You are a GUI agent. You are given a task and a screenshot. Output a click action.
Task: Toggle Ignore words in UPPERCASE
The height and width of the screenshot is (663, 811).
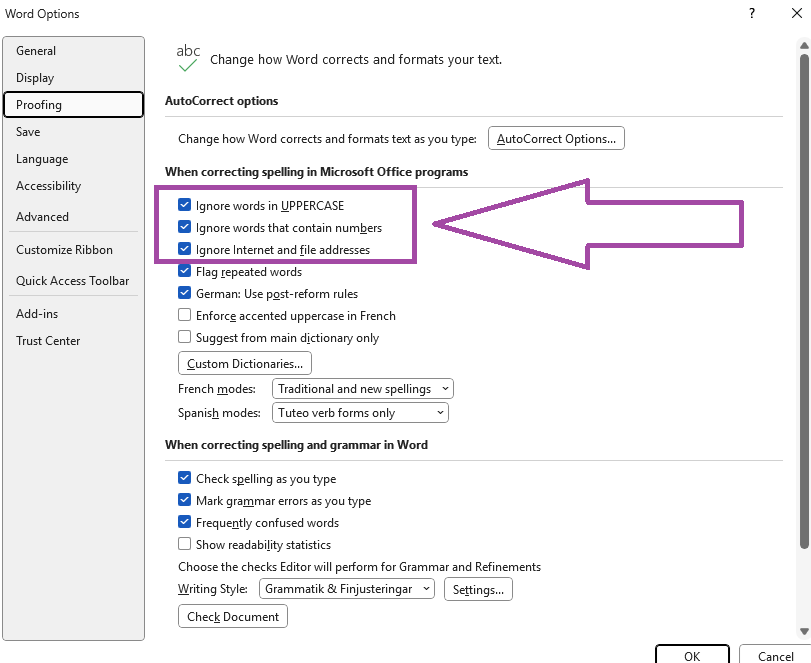(x=184, y=205)
